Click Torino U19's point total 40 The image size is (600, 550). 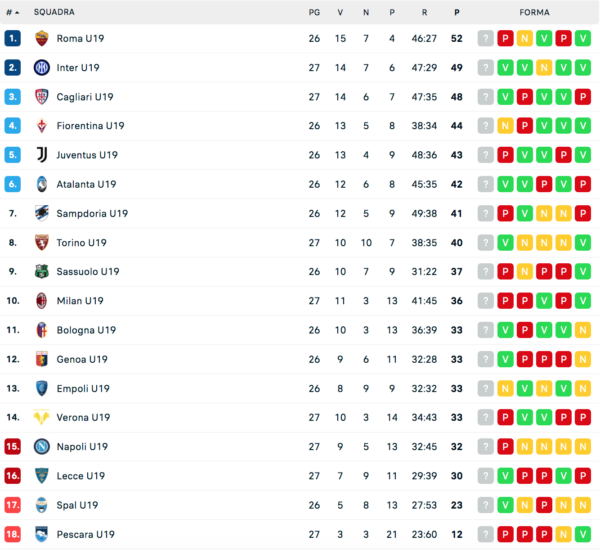[x=457, y=242]
